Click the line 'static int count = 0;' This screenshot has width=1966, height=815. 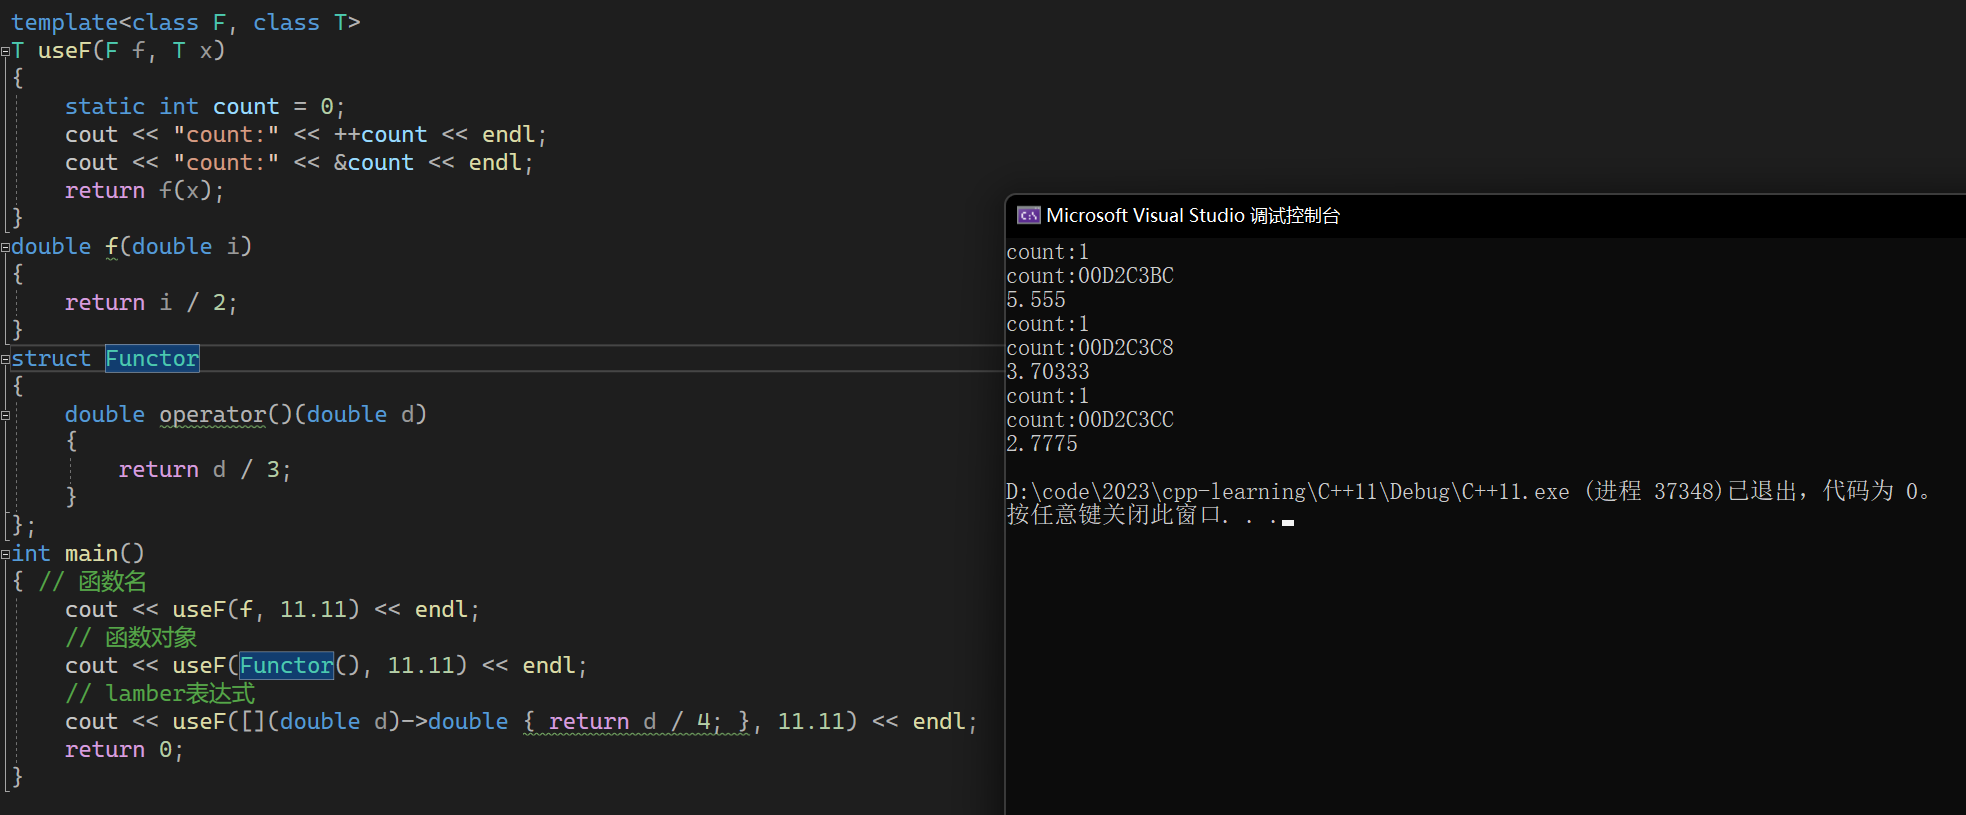[205, 106]
